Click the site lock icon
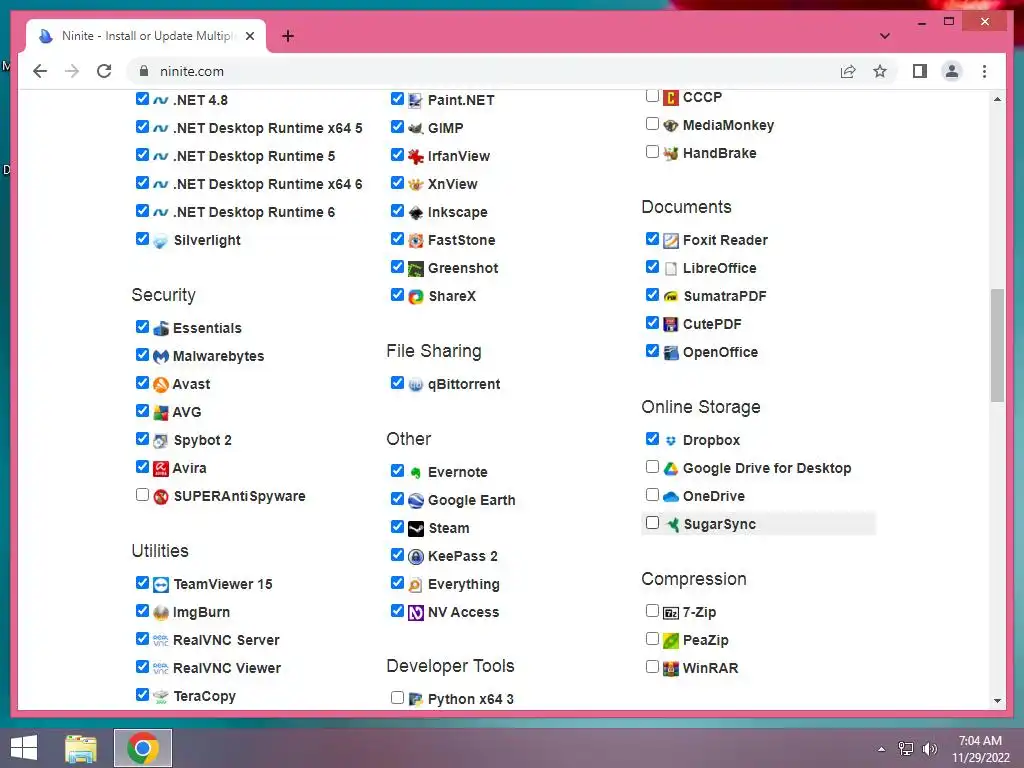The height and width of the screenshot is (768, 1024). [x=144, y=71]
